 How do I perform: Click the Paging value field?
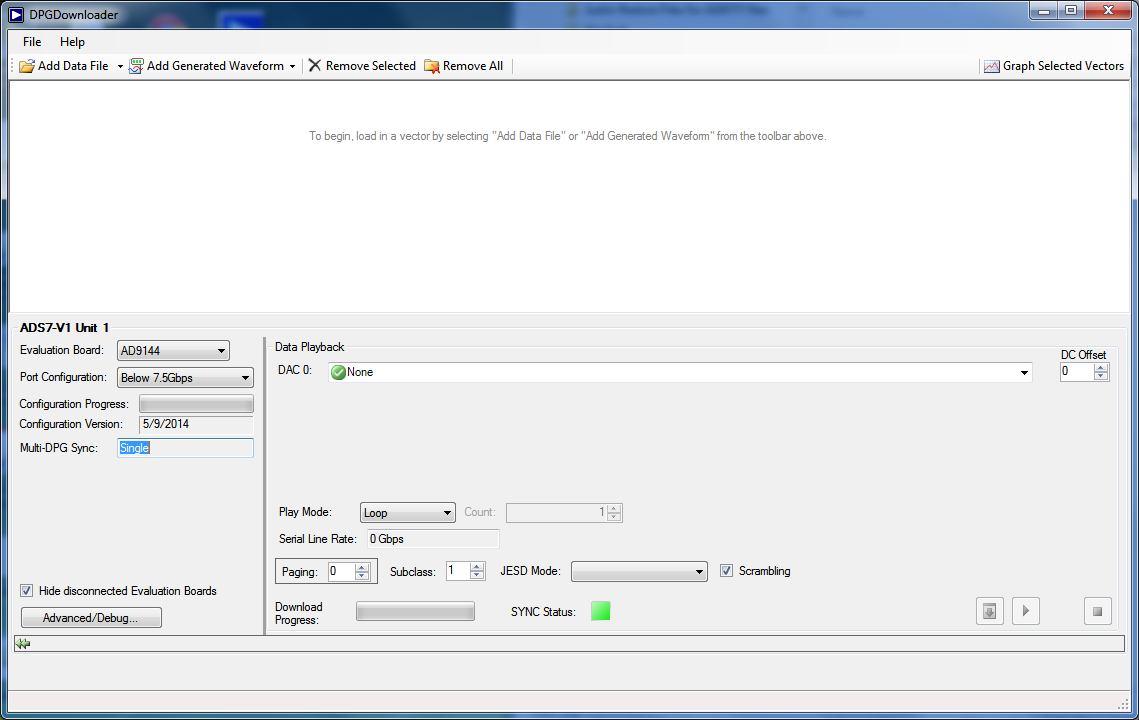point(341,571)
